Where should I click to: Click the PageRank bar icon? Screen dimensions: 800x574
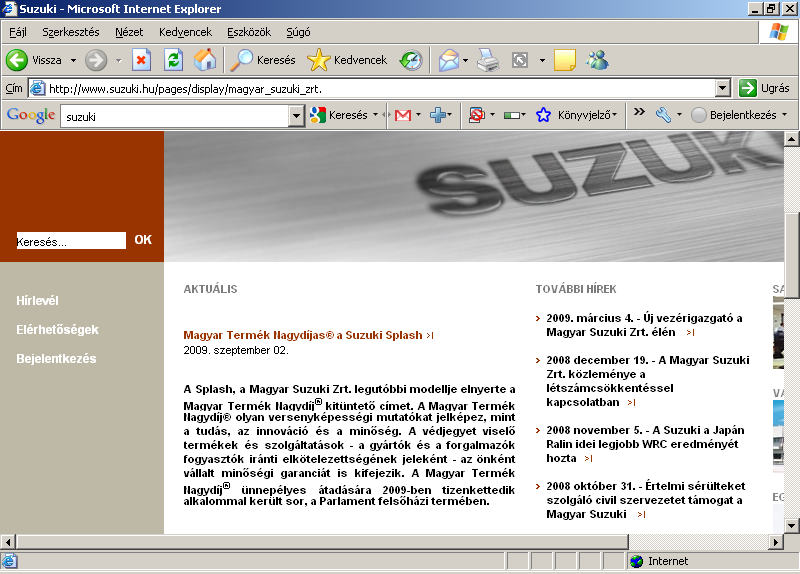tap(512, 116)
